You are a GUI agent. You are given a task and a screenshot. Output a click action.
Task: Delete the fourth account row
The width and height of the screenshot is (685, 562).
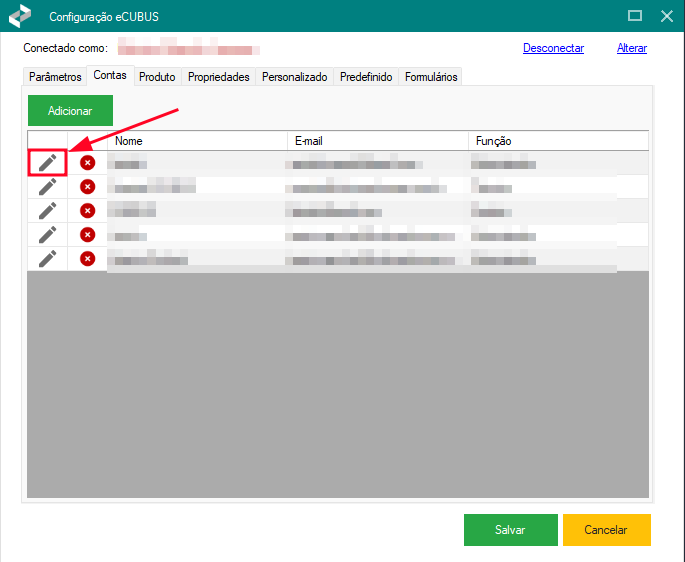pos(87,234)
